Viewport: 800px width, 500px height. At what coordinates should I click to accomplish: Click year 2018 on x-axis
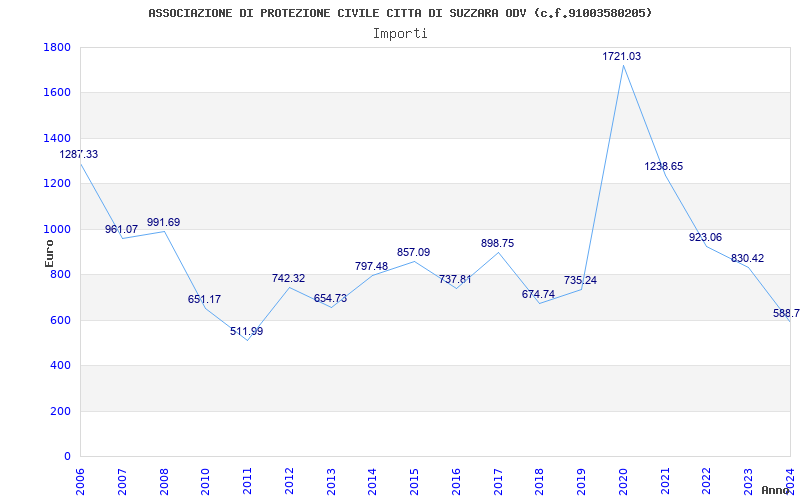tap(540, 483)
